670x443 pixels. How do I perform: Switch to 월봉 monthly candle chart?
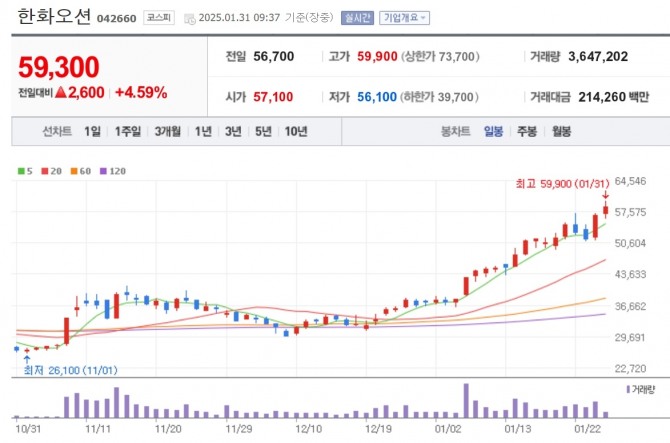561,132
